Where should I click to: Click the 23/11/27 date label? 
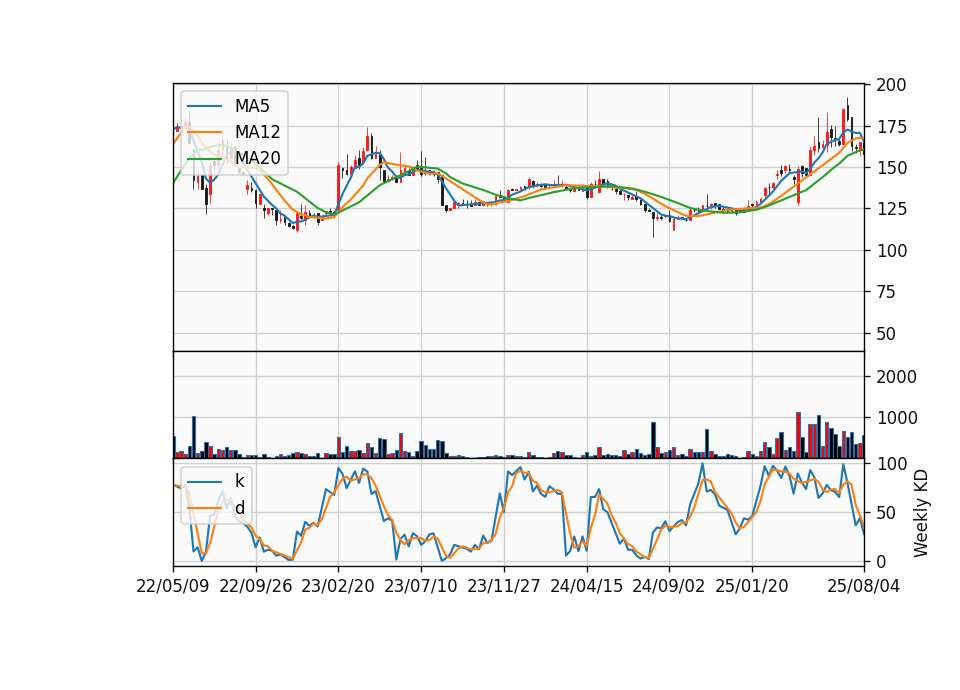click(x=504, y=586)
